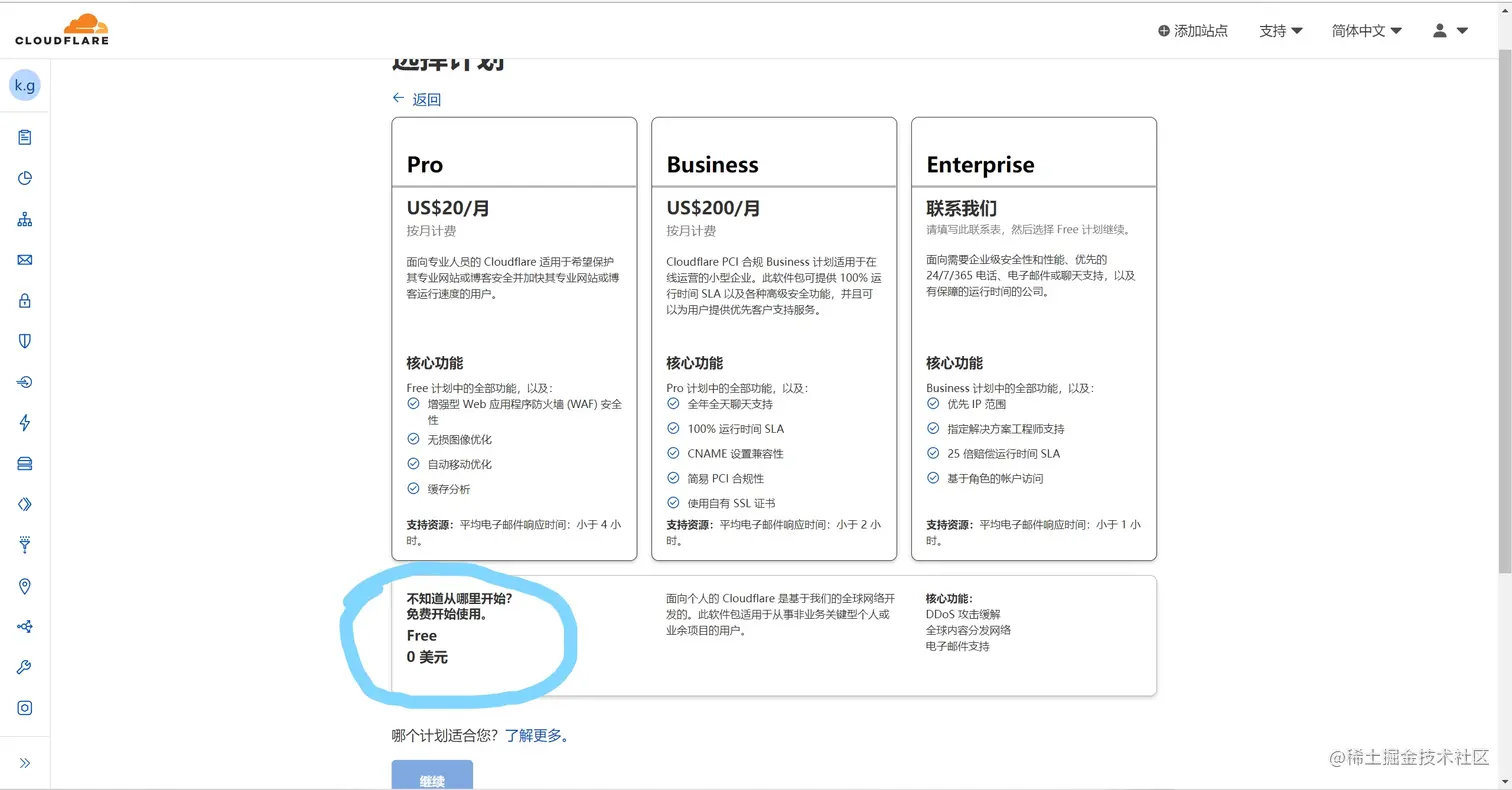Click the 联系我们 heading in Enterprise
This screenshot has height=790, width=1512.
[x=961, y=208]
